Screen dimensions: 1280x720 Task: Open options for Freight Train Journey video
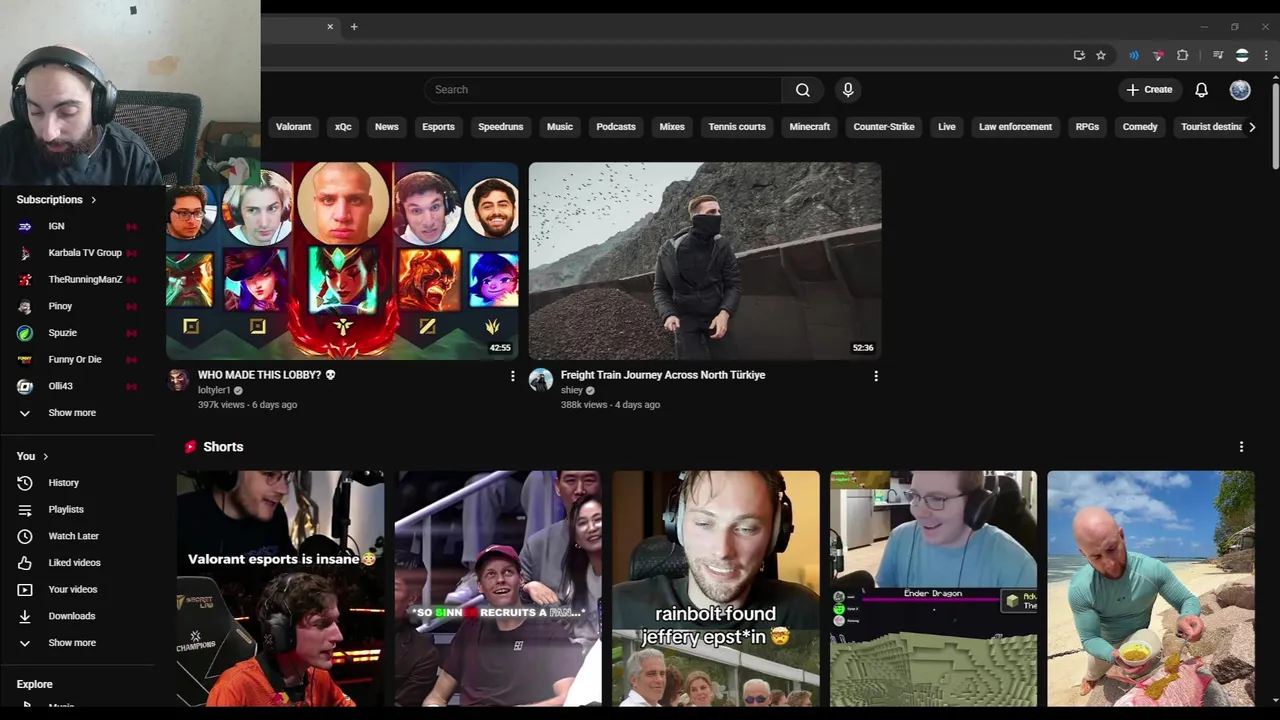pos(876,376)
